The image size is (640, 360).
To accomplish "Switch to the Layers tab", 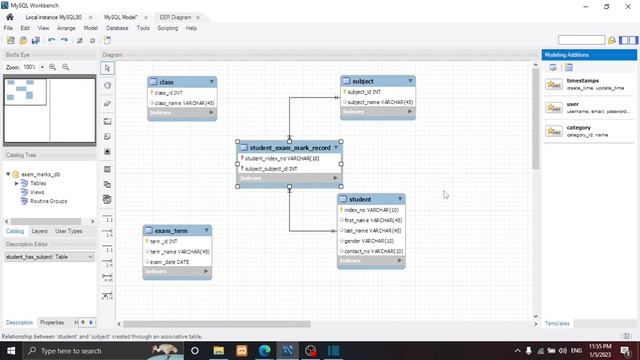I will click(40, 231).
